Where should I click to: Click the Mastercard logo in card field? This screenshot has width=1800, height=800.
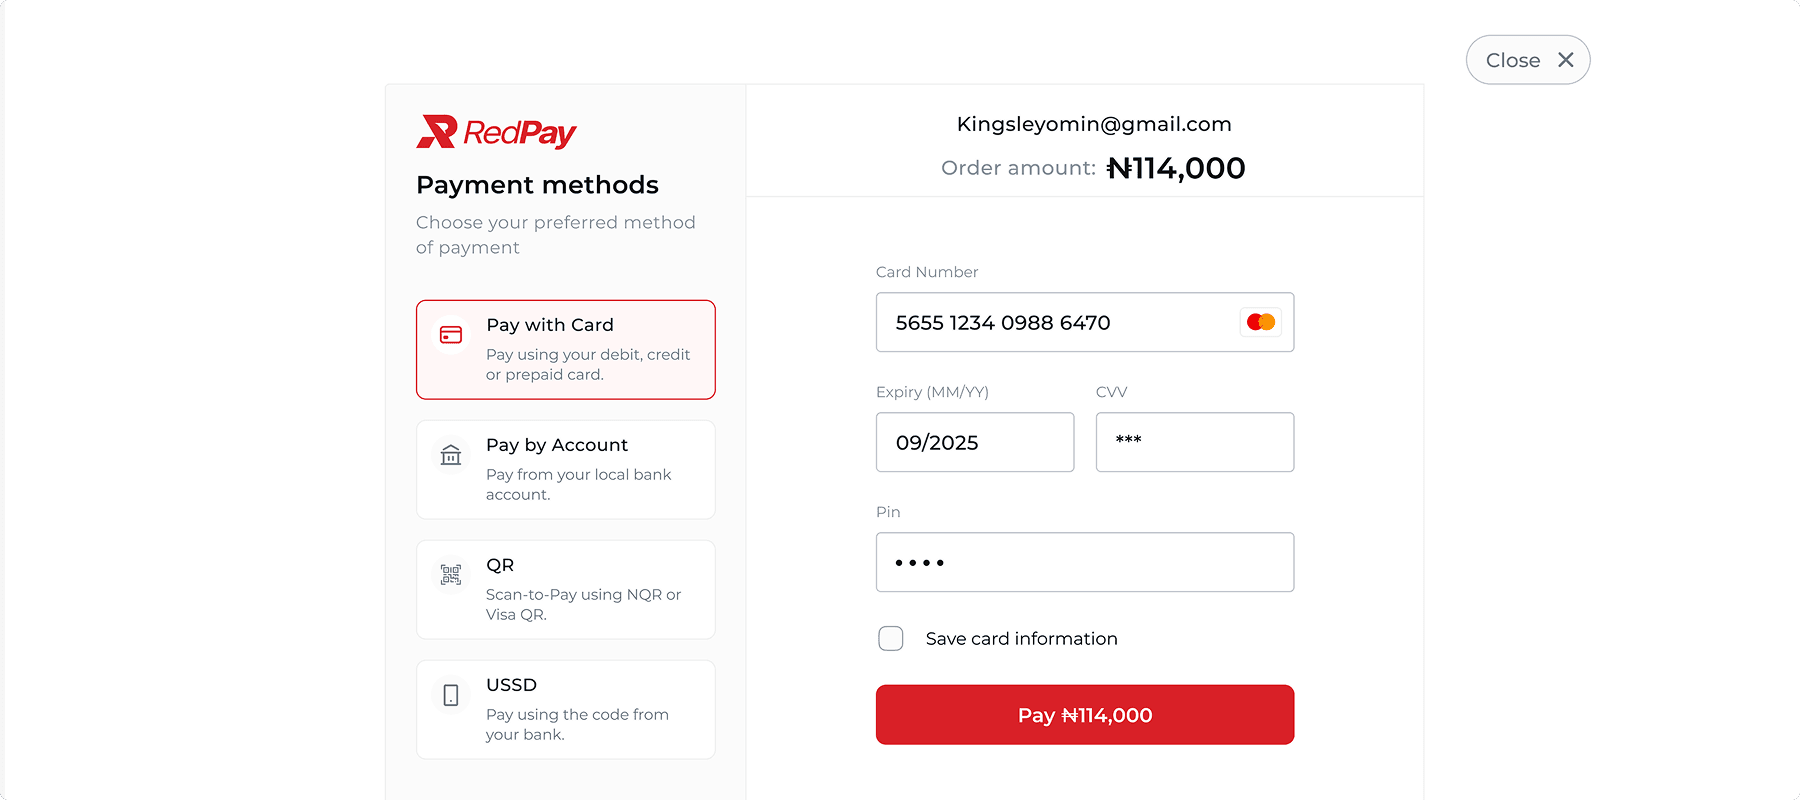[1260, 322]
